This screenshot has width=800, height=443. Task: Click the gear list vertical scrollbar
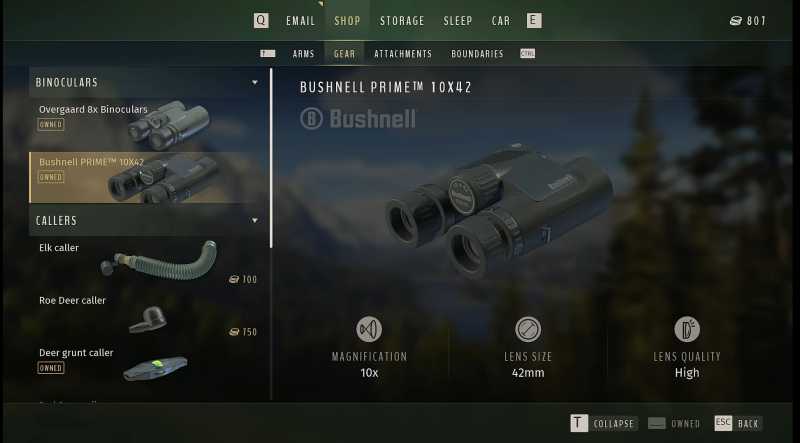(271, 158)
